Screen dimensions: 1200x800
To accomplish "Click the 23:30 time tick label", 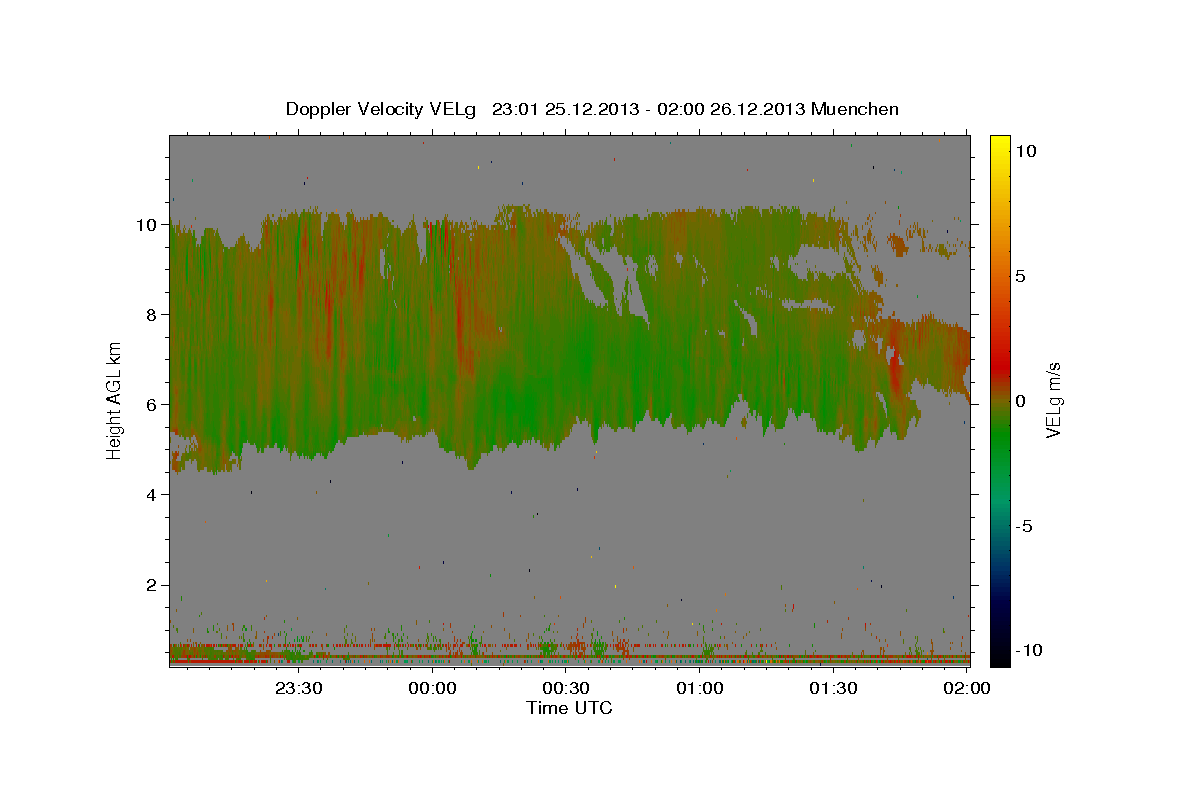I will pyautogui.click(x=299, y=688).
